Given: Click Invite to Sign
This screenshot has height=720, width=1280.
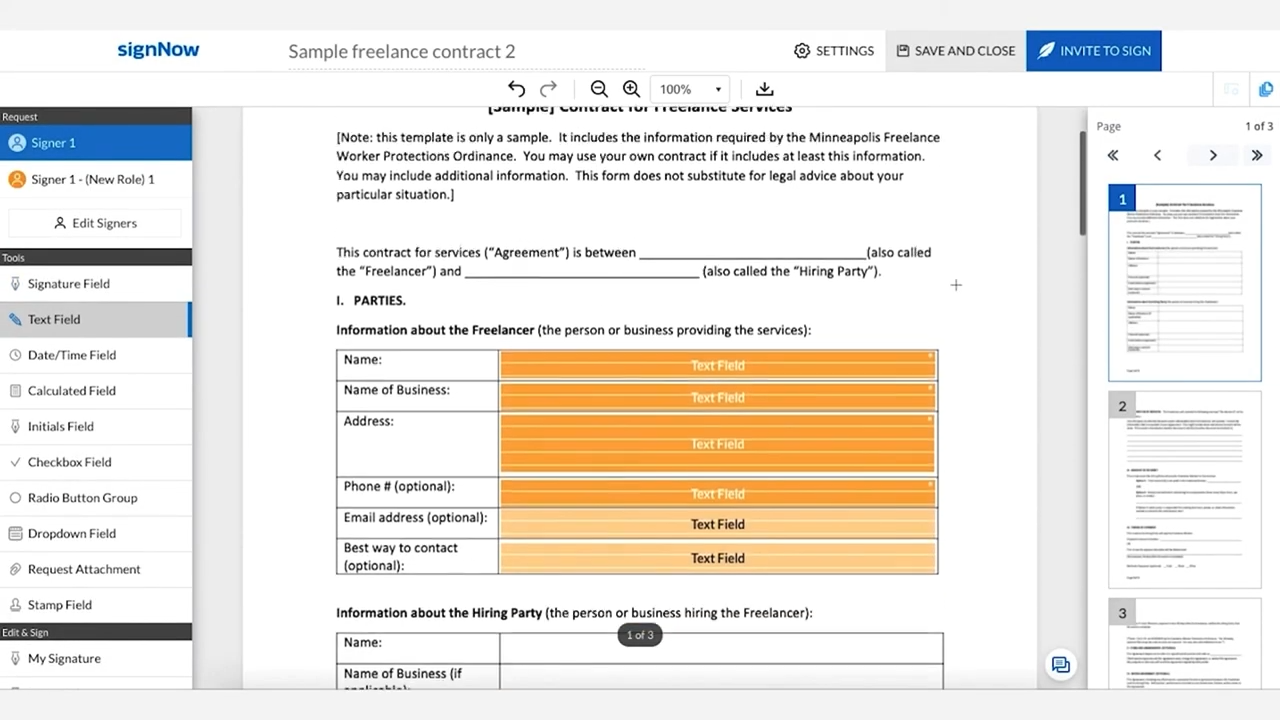Looking at the screenshot, I should click(1094, 51).
